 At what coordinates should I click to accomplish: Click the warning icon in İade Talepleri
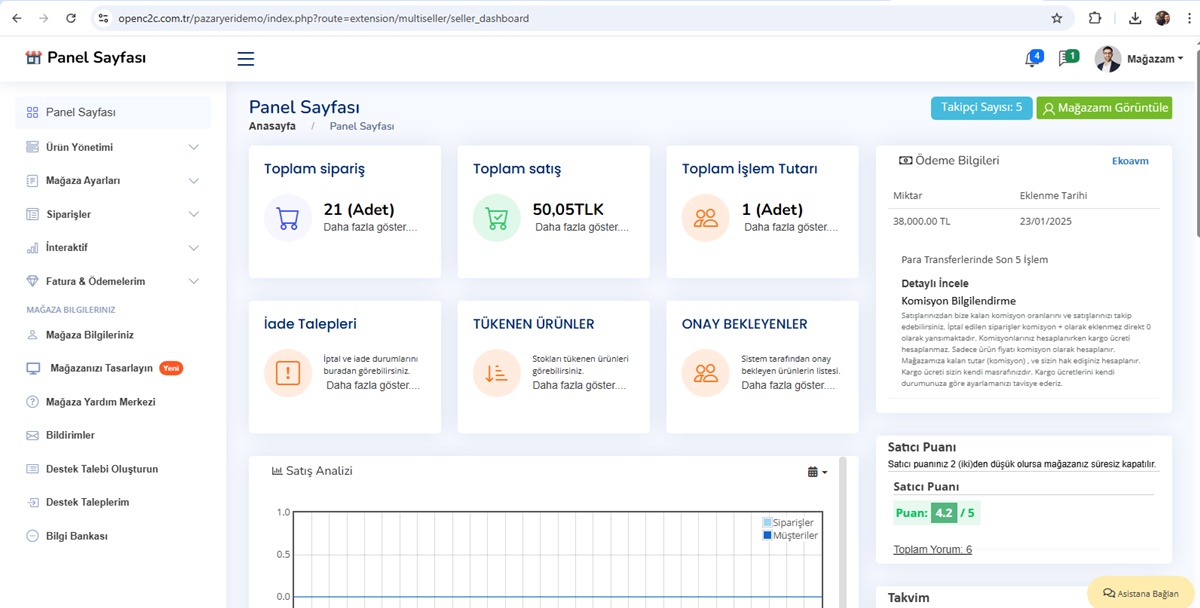pos(288,373)
